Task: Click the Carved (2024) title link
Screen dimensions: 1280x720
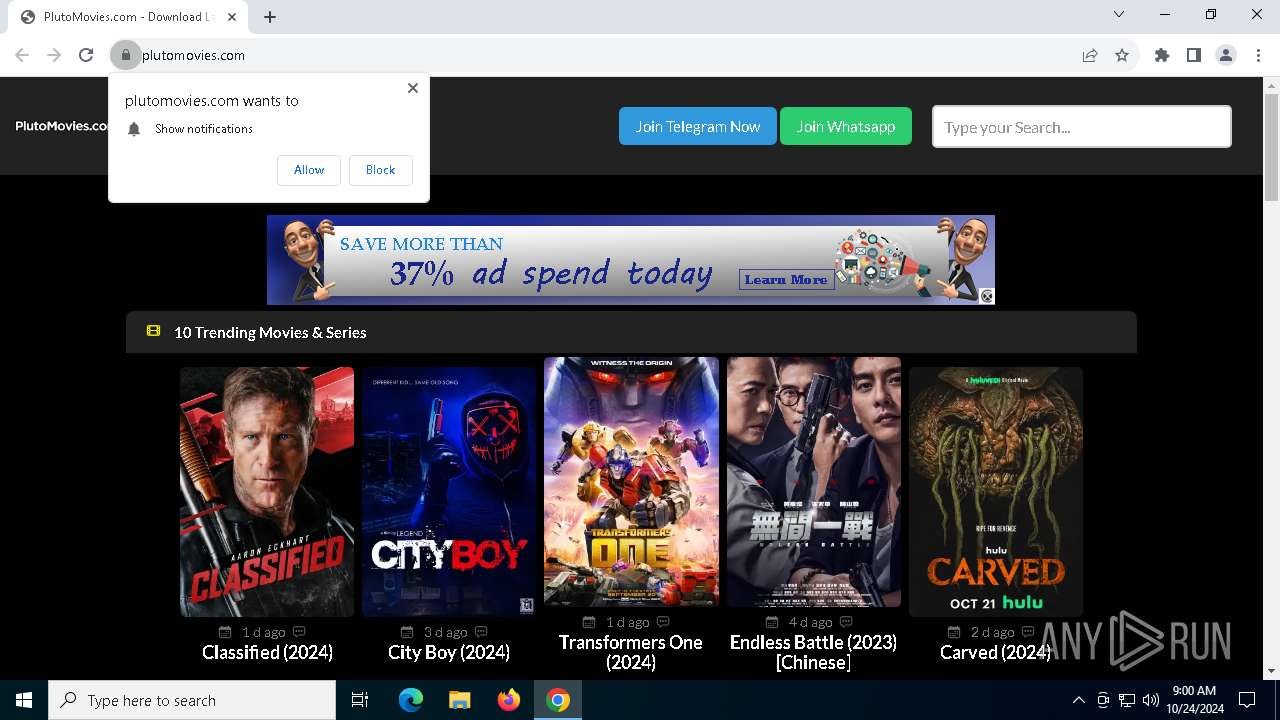Action: pos(996,652)
